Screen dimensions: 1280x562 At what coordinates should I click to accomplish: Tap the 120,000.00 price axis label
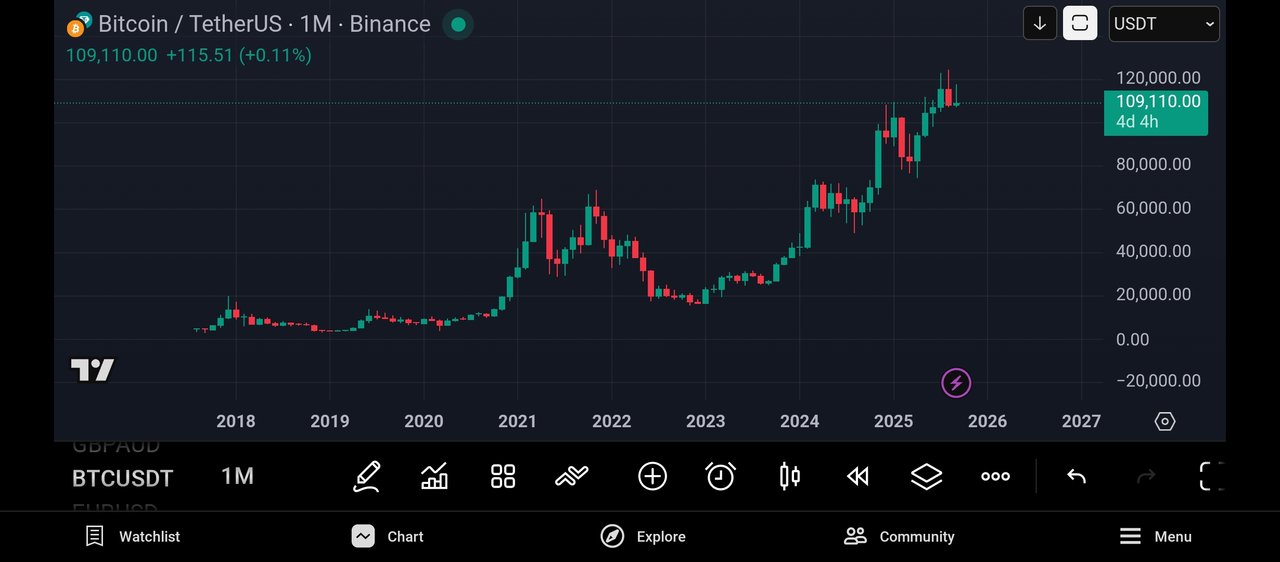1158,78
